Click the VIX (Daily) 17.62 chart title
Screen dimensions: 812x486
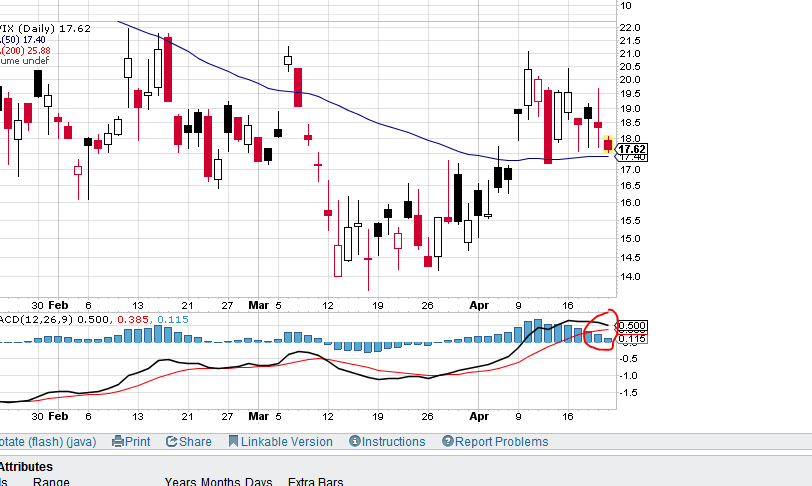(x=46, y=28)
